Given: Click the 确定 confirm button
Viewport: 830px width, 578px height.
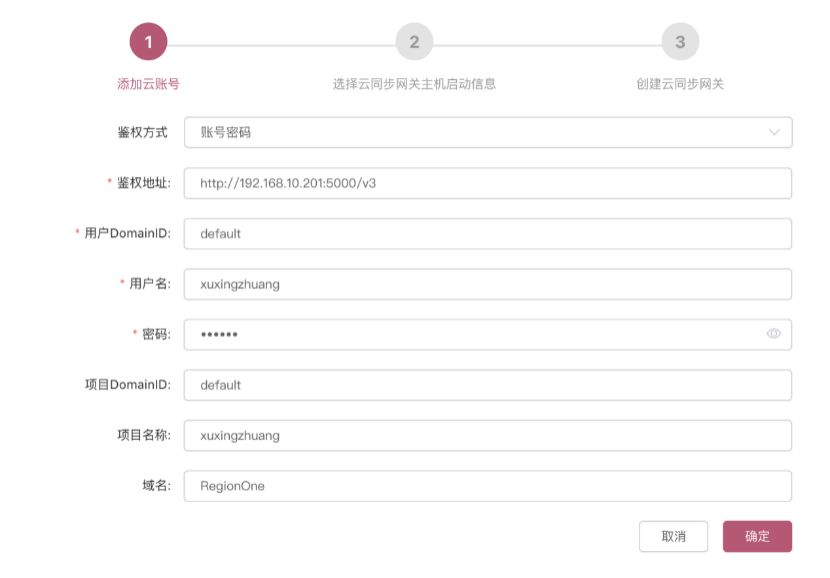Looking at the screenshot, I should (758, 536).
